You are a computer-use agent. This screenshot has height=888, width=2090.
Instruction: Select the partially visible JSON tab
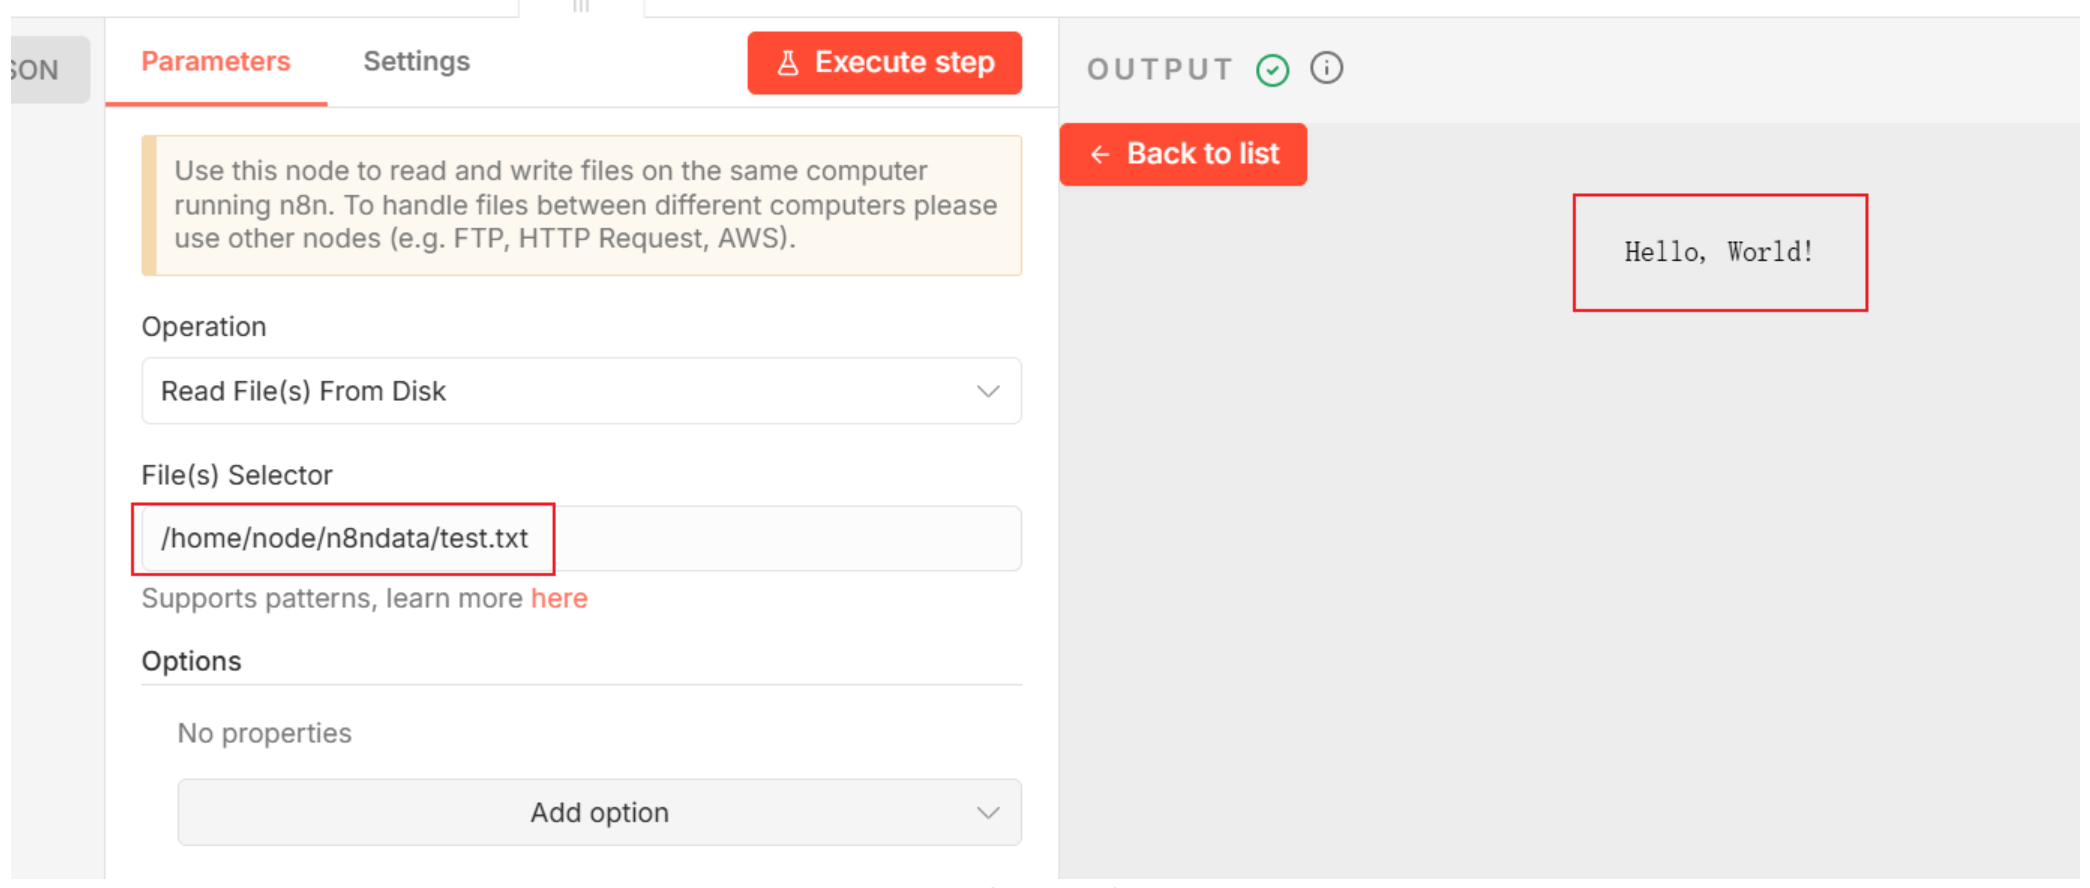tap(40, 70)
